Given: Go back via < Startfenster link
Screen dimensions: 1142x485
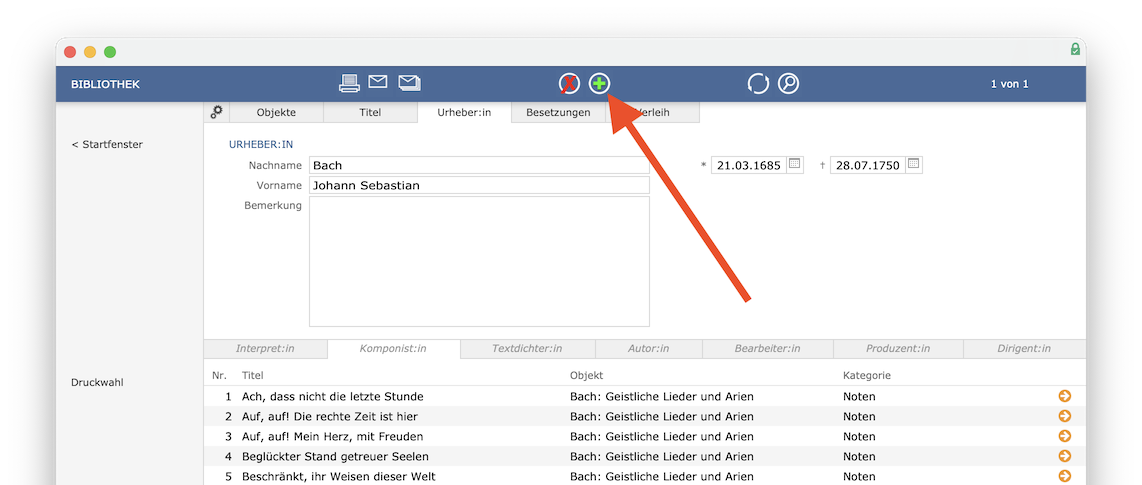Looking at the screenshot, I should (107, 144).
